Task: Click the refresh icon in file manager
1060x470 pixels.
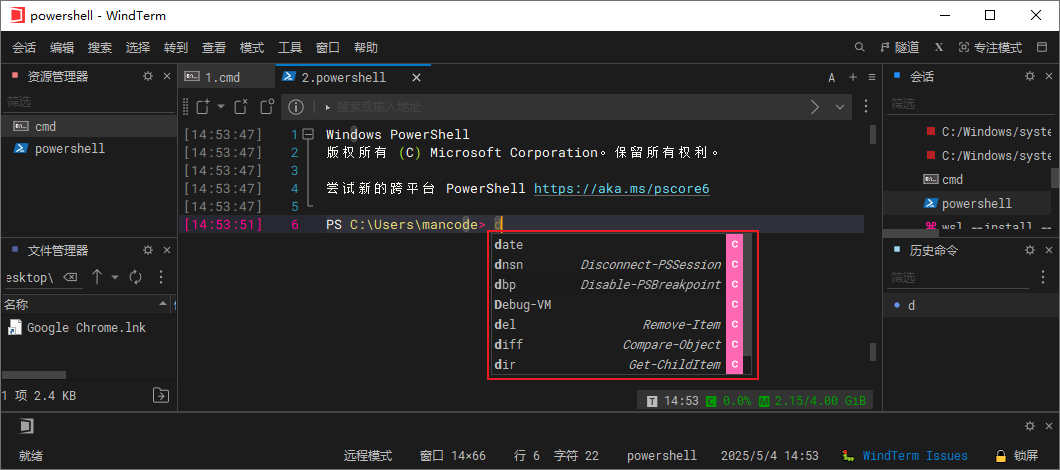Action: pyautogui.click(x=136, y=277)
